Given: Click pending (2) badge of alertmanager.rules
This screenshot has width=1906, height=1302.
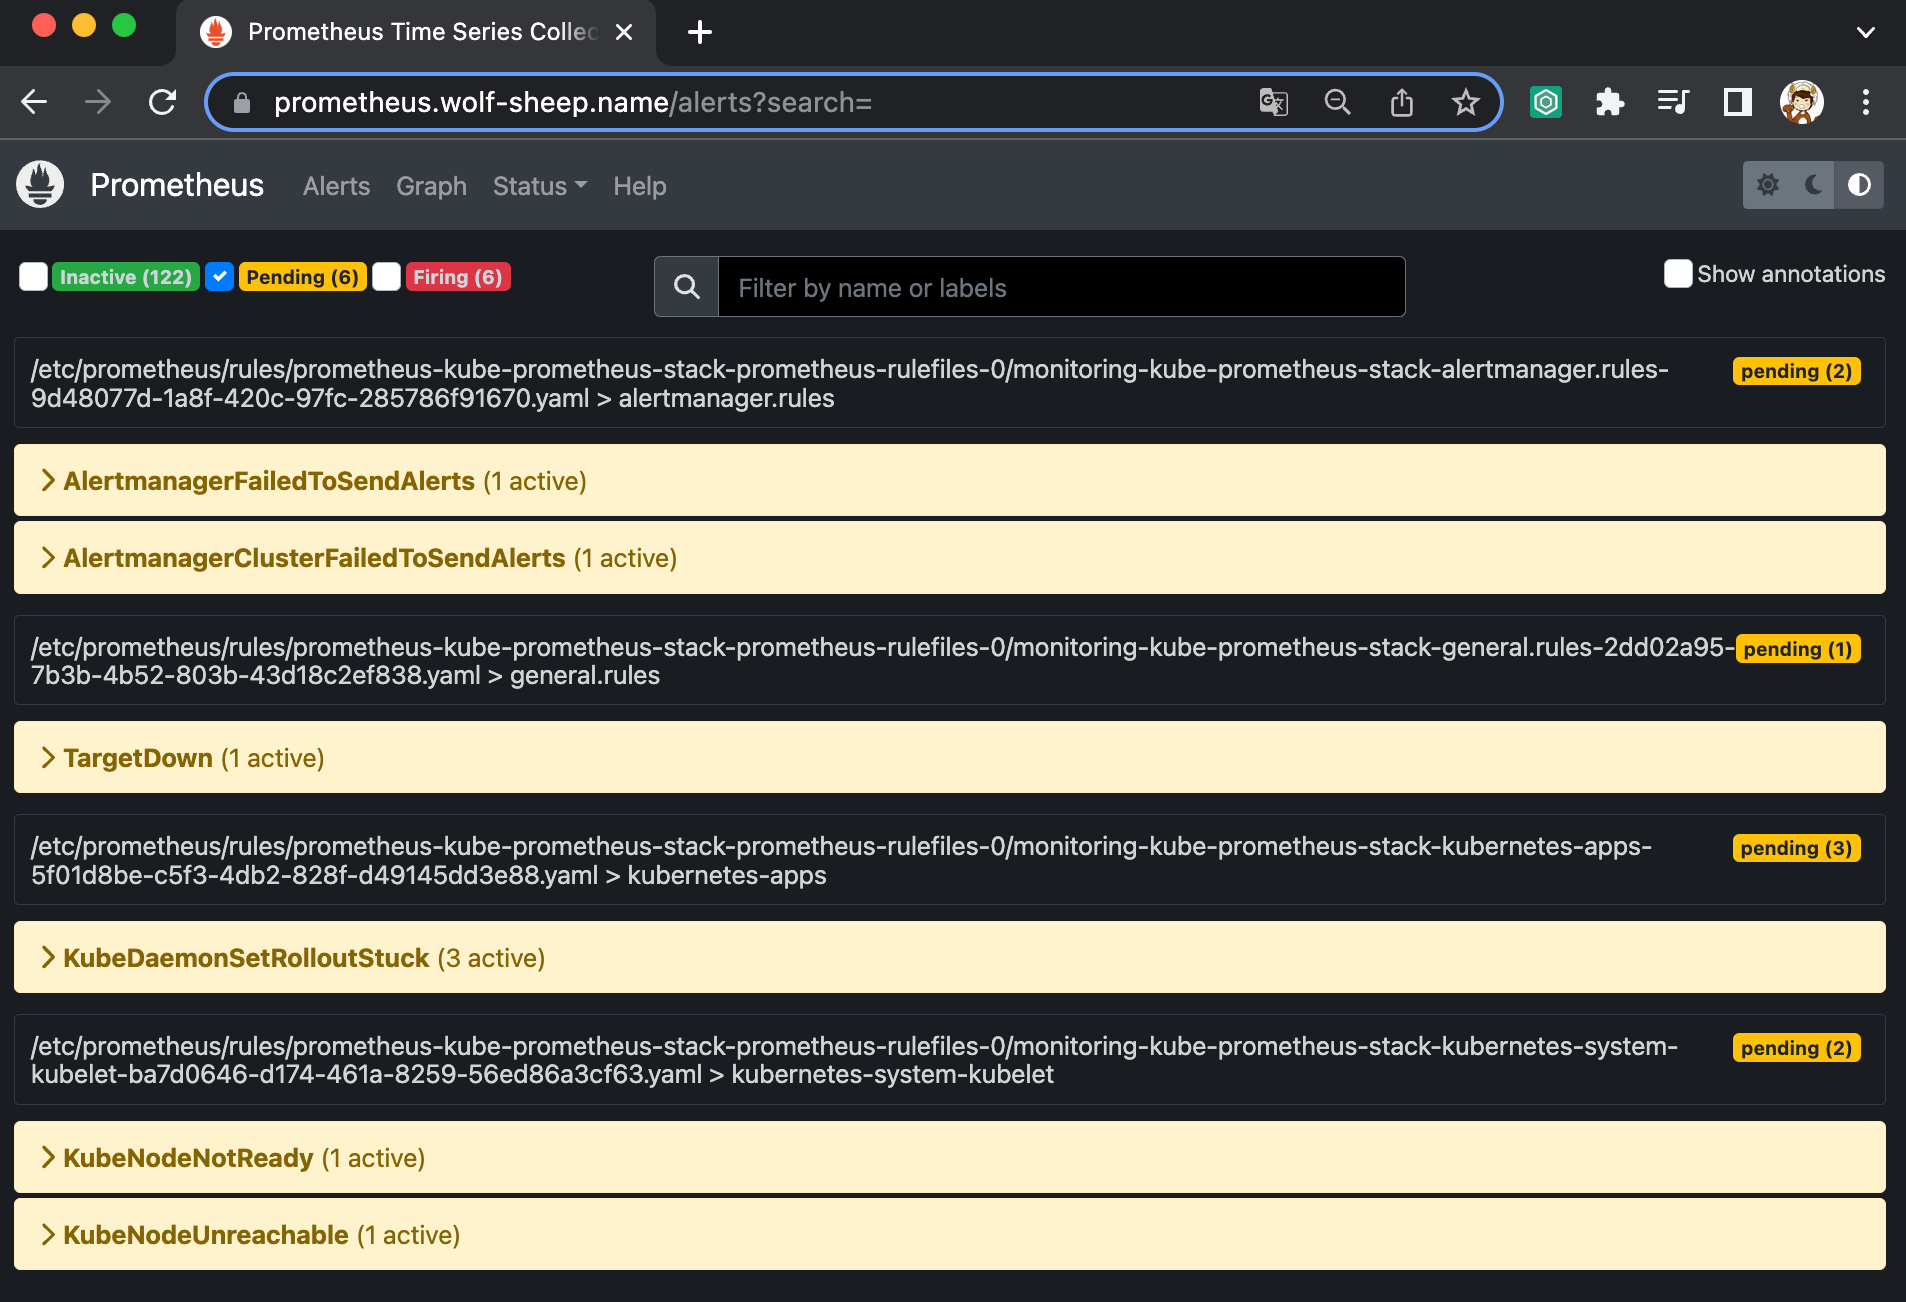Looking at the screenshot, I should coord(1796,371).
